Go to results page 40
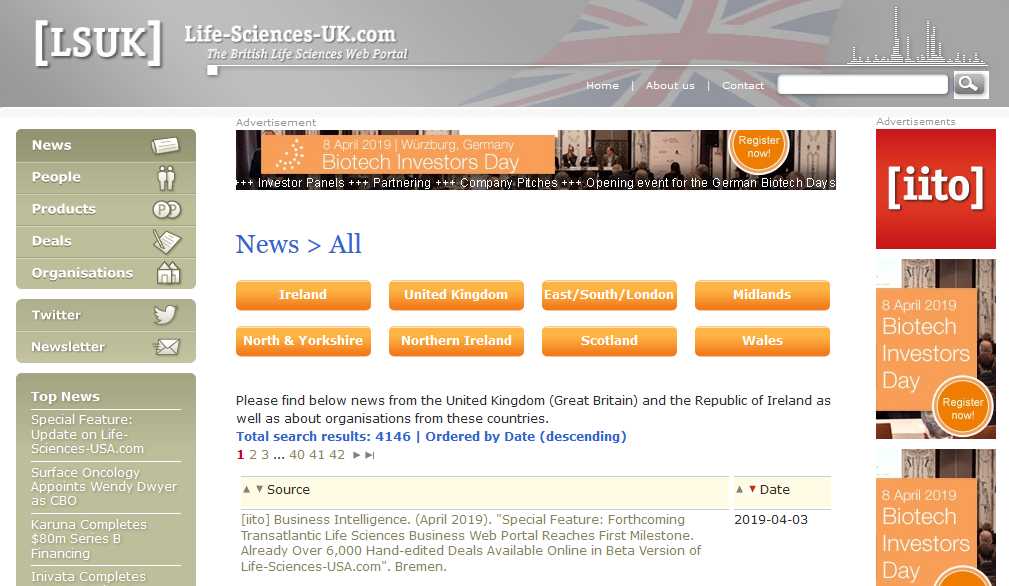Viewport: 1009px width, 586px height. (297, 455)
